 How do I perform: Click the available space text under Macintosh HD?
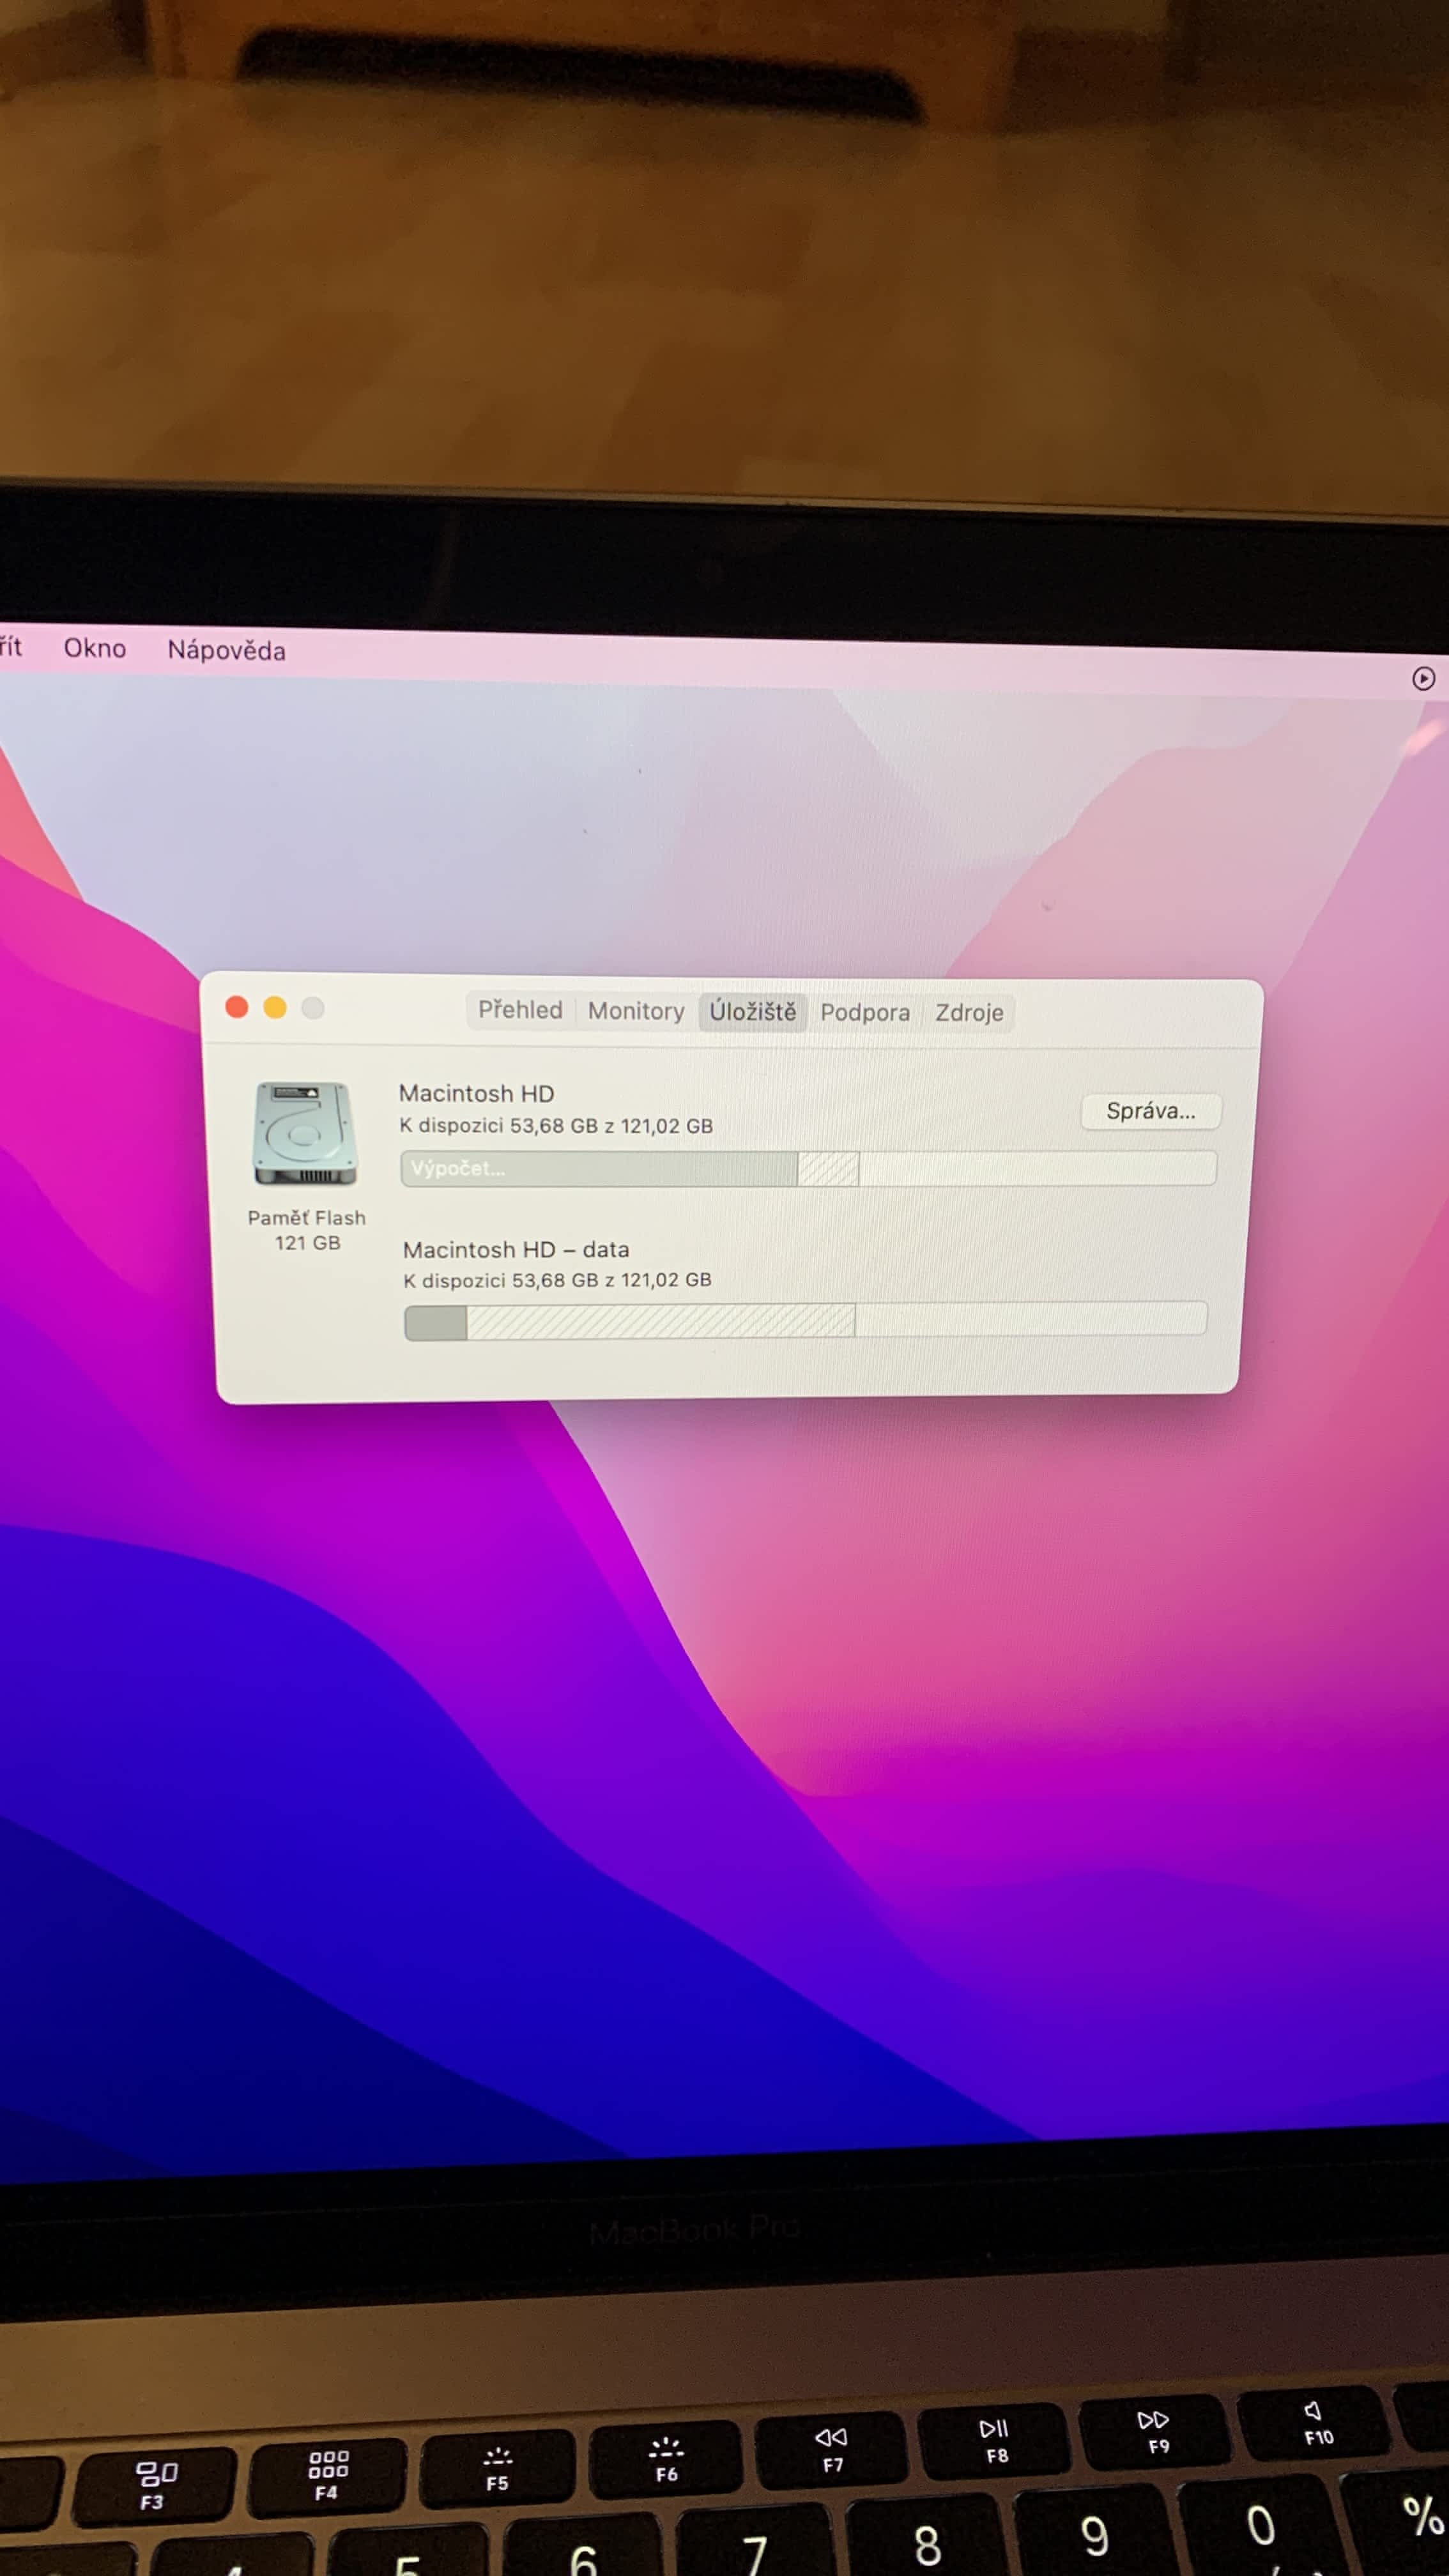click(556, 1126)
